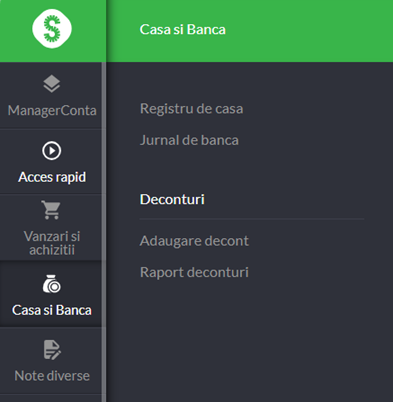
Task: Click the money bag icon for Casa si Banca
Action: [52, 284]
